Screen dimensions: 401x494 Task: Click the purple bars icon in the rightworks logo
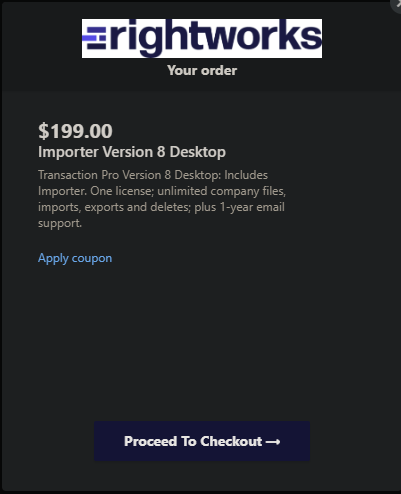click(x=94, y=38)
